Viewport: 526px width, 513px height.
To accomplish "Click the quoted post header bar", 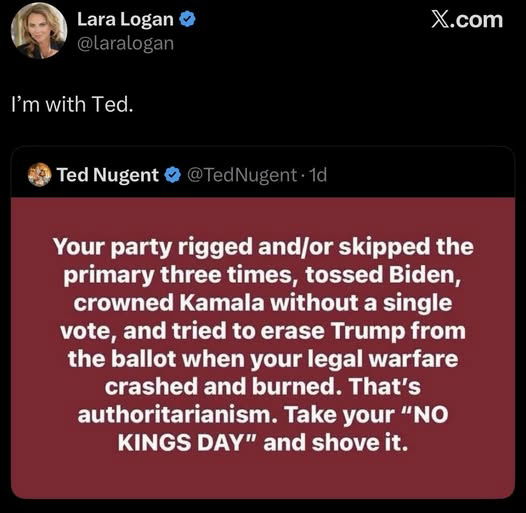I will click(x=263, y=172).
